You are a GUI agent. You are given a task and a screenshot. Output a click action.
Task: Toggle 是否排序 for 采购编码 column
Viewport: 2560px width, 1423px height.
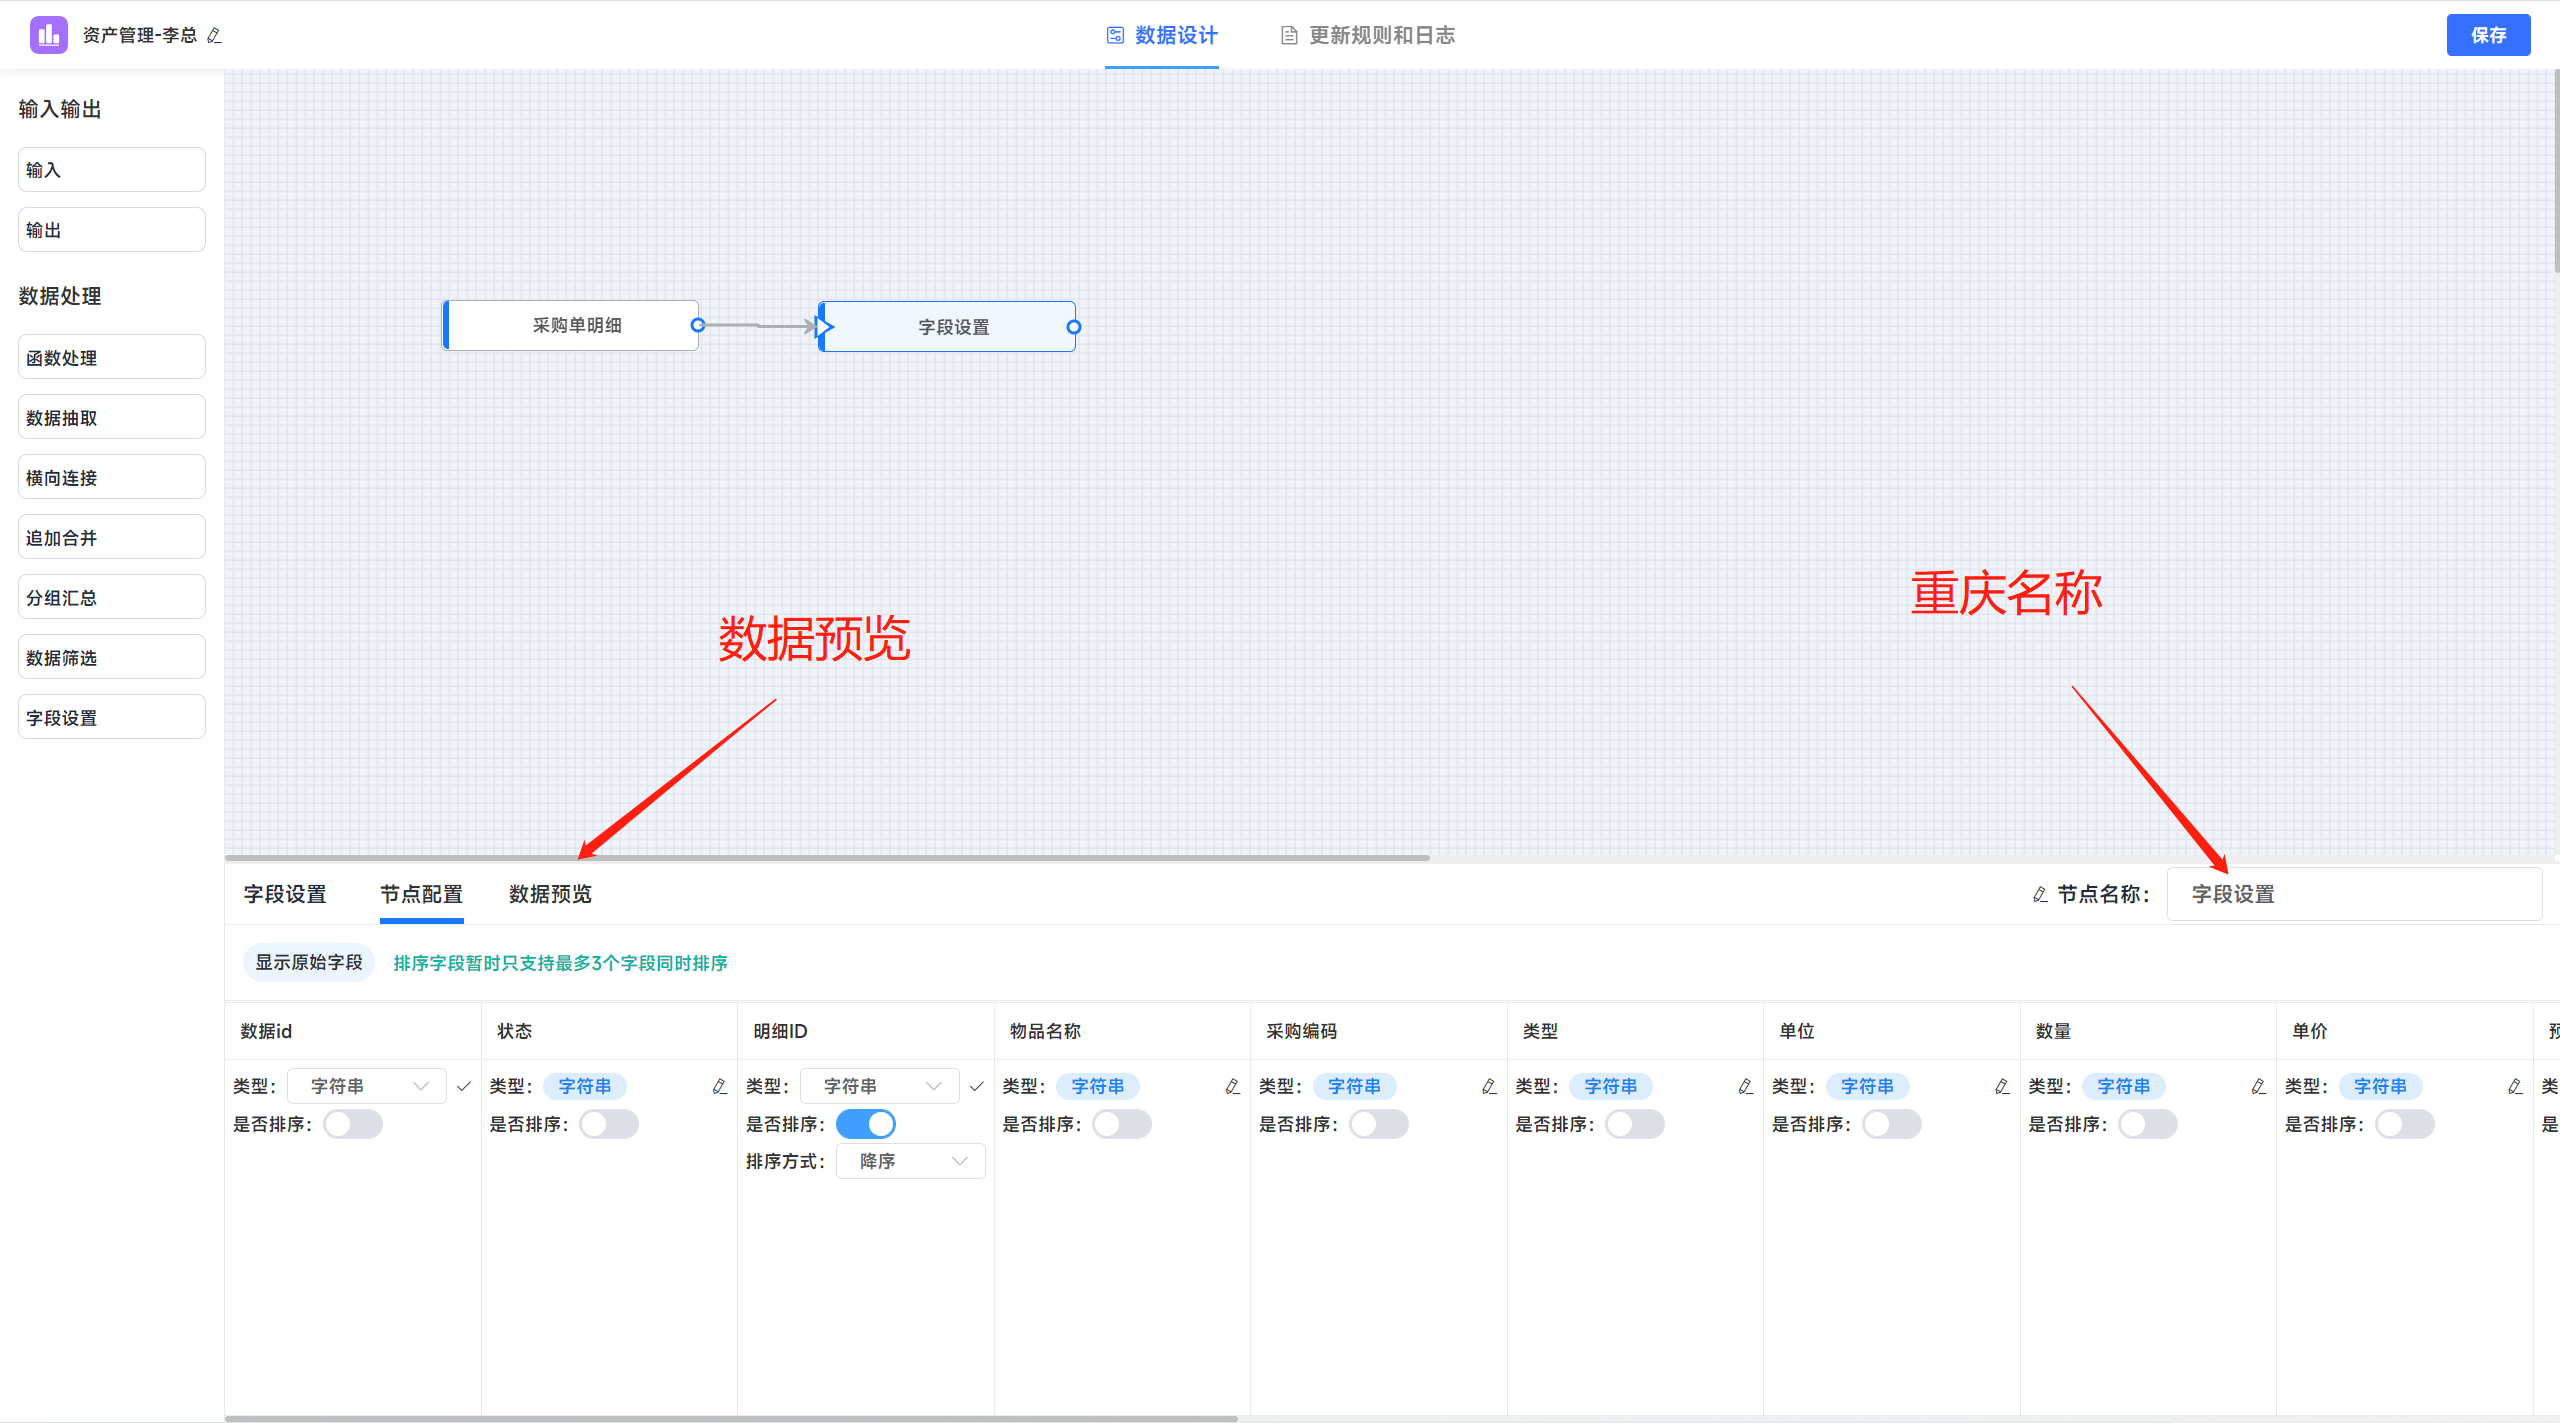[x=1379, y=1124]
